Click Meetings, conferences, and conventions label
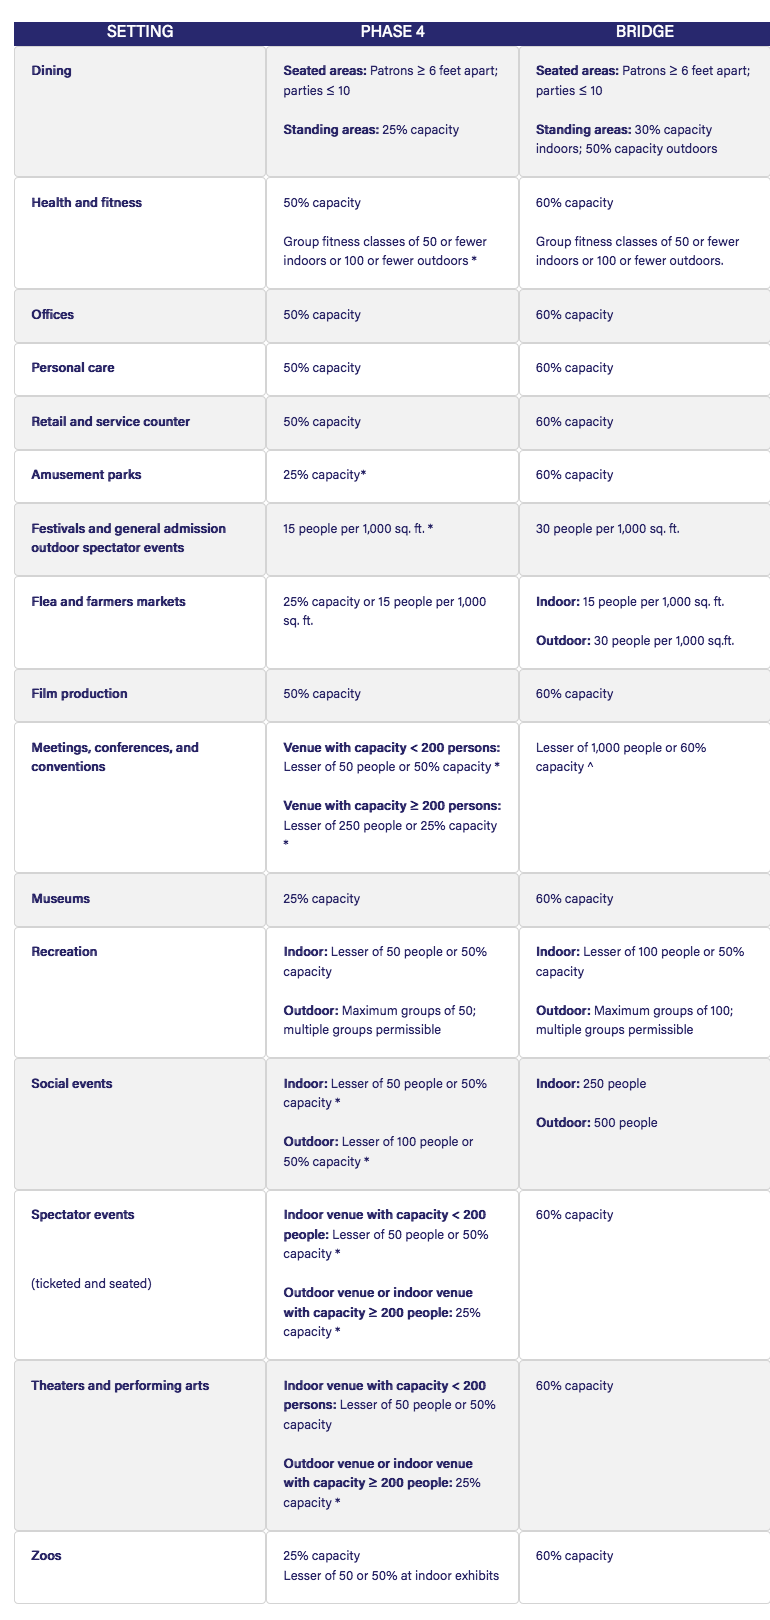The image size is (770, 1620). [114, 757]
